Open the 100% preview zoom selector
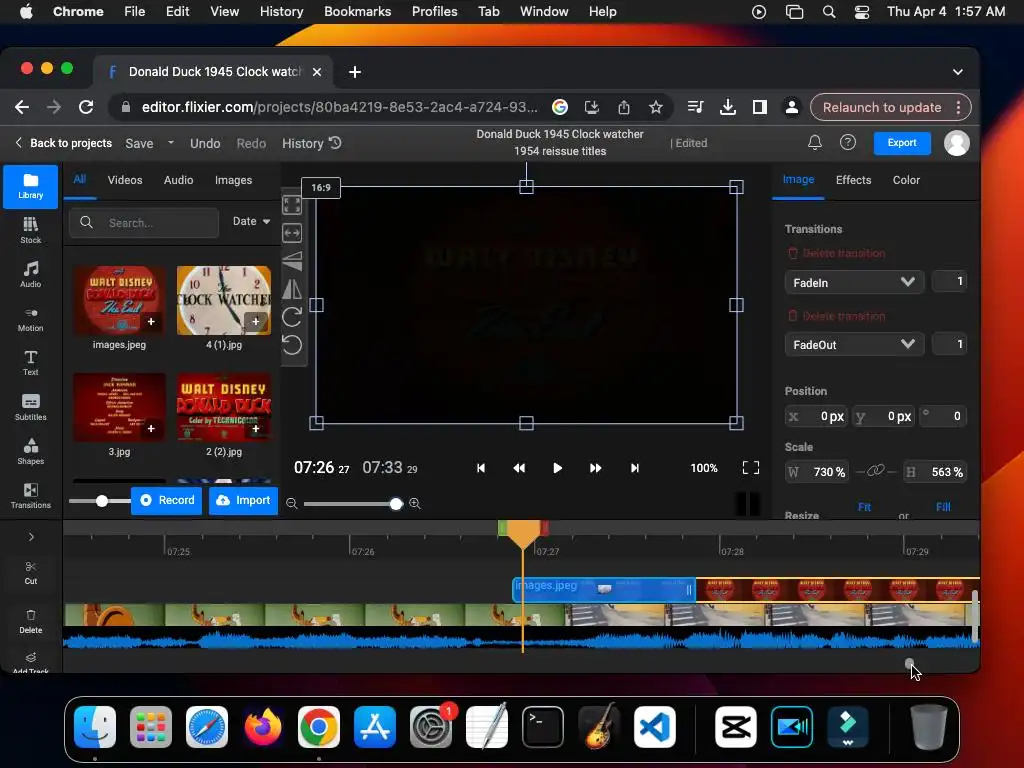Viewport: 1024px width, 768px height. [704, 468]
